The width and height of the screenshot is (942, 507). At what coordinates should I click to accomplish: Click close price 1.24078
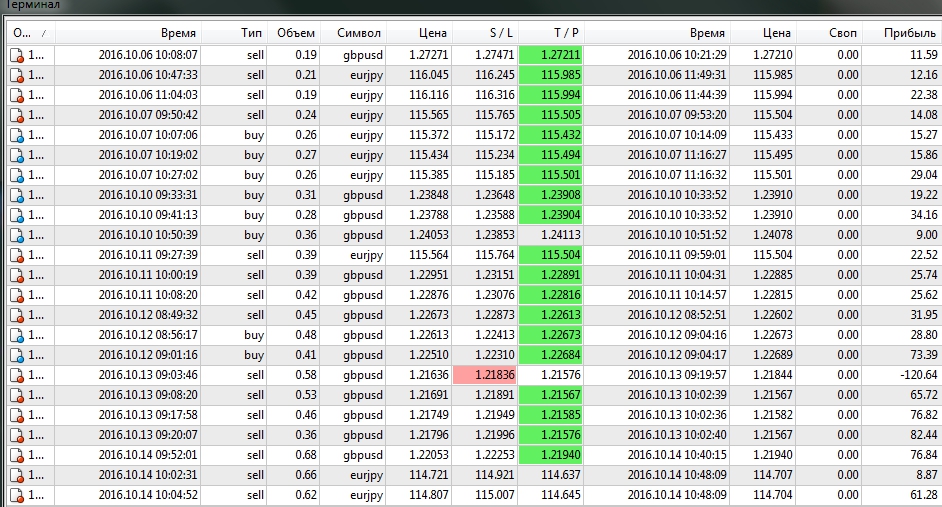pyautogui.click(x=773, y=235)
